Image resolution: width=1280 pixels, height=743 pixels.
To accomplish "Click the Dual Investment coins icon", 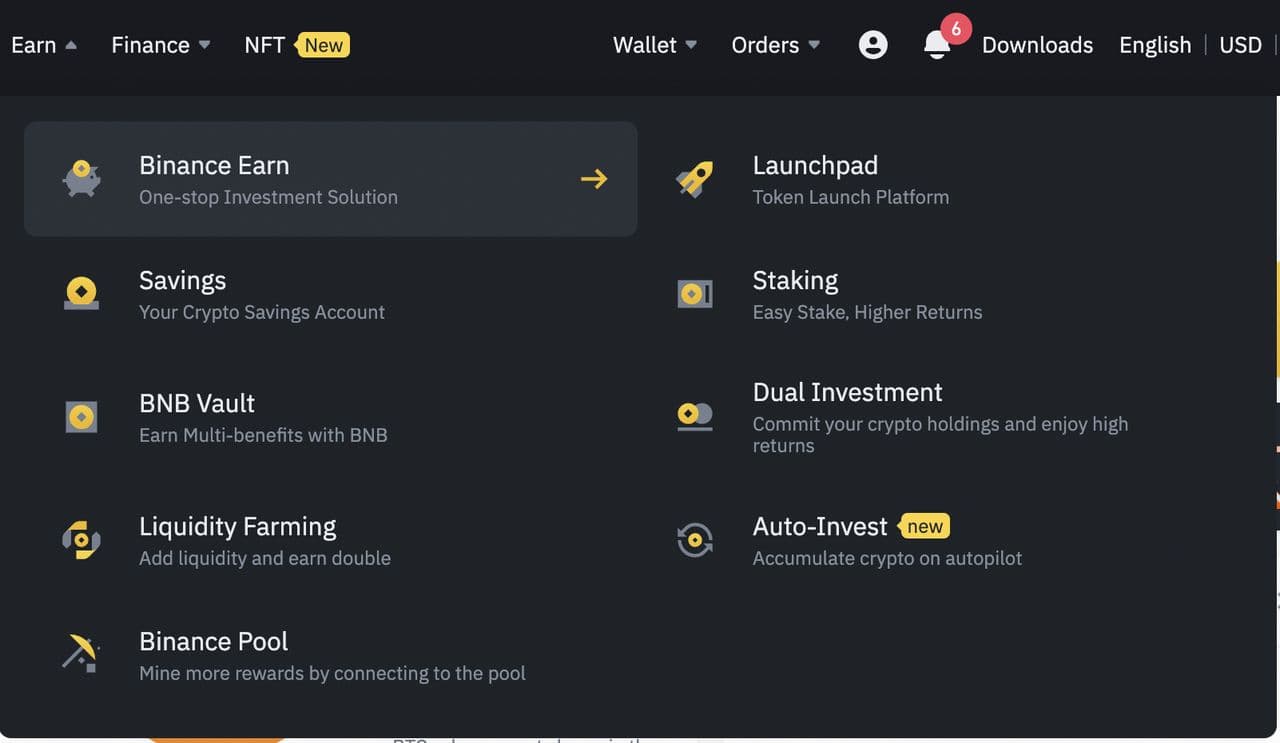I will (x=695, y=416).
